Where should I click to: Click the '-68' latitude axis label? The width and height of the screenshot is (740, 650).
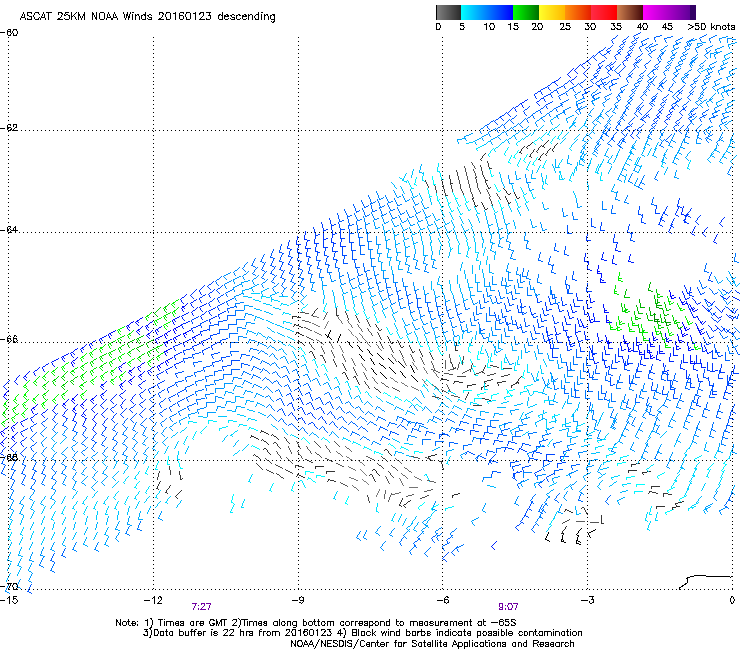pos(9,457)
